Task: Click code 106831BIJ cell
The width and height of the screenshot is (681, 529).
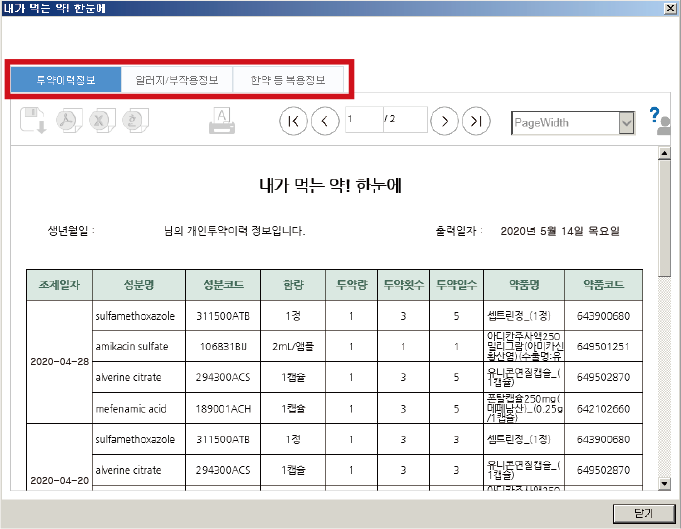Action: (223, 346)
